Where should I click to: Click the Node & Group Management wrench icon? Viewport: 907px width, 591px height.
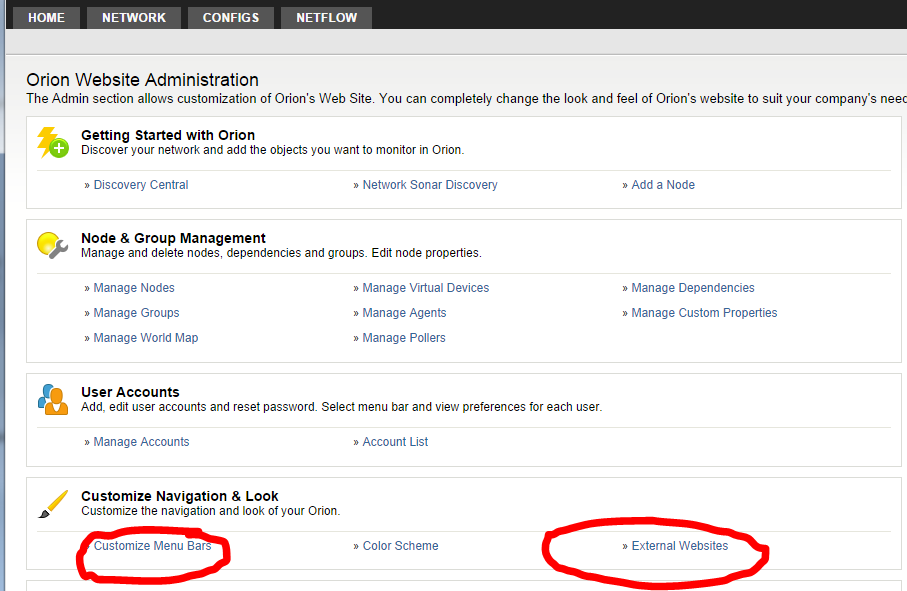[x=53, y=245]
